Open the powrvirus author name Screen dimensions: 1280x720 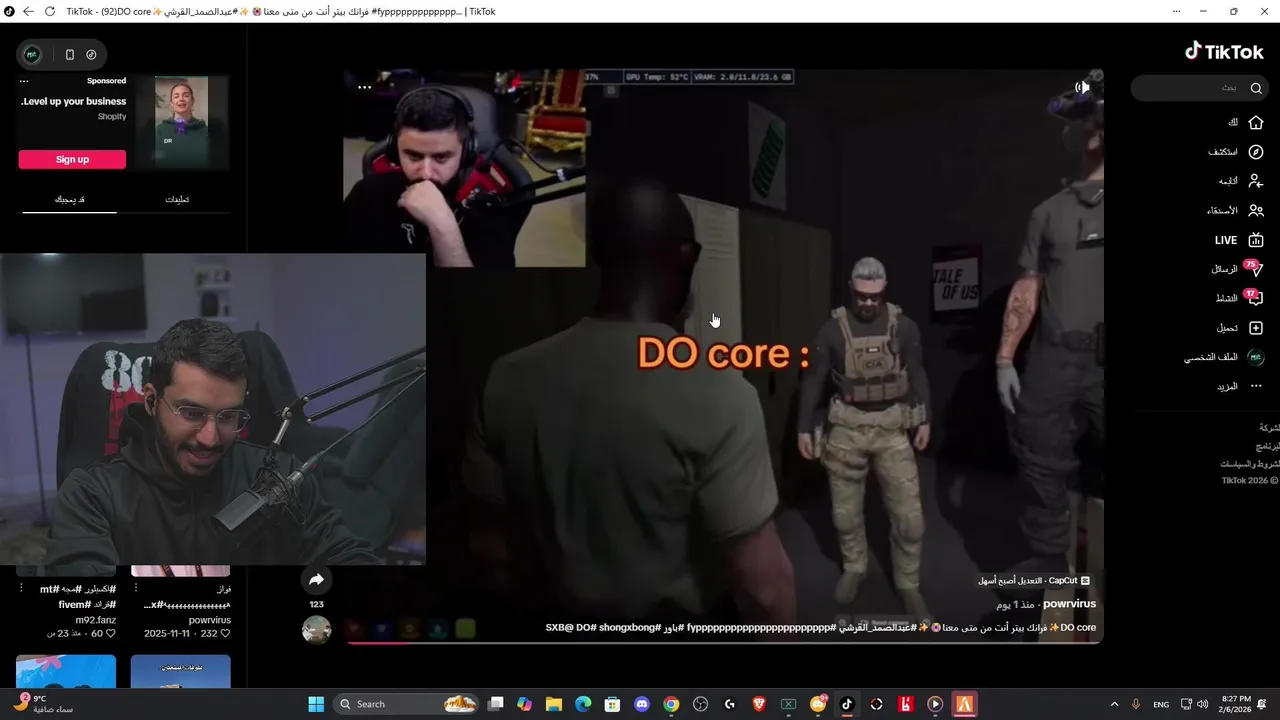click(1069, 604)
